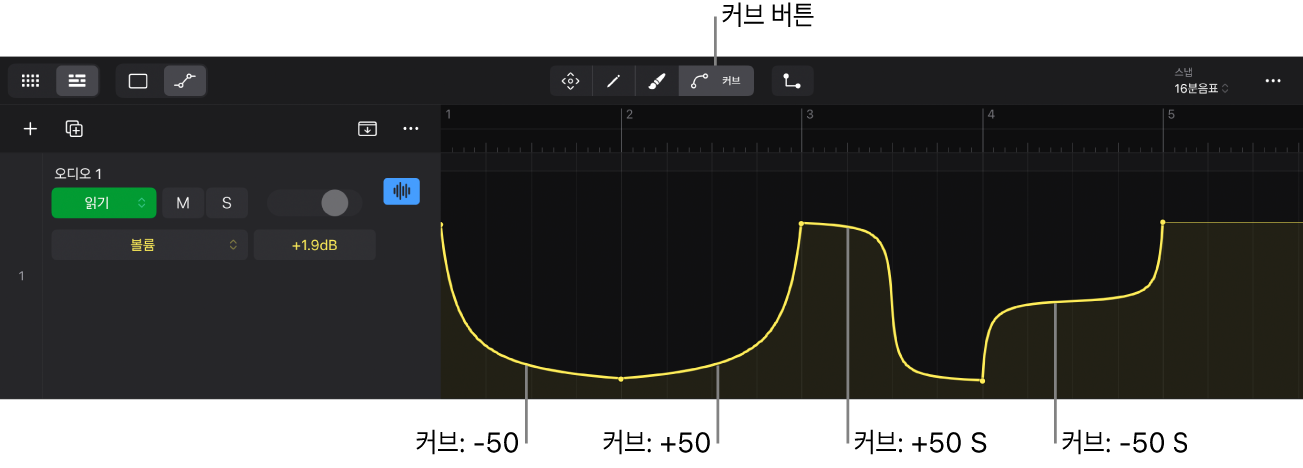Switch to the tracks view button
Image resolution: width=1303 pixels, height=468 pixels.
[x=77, y=81]
